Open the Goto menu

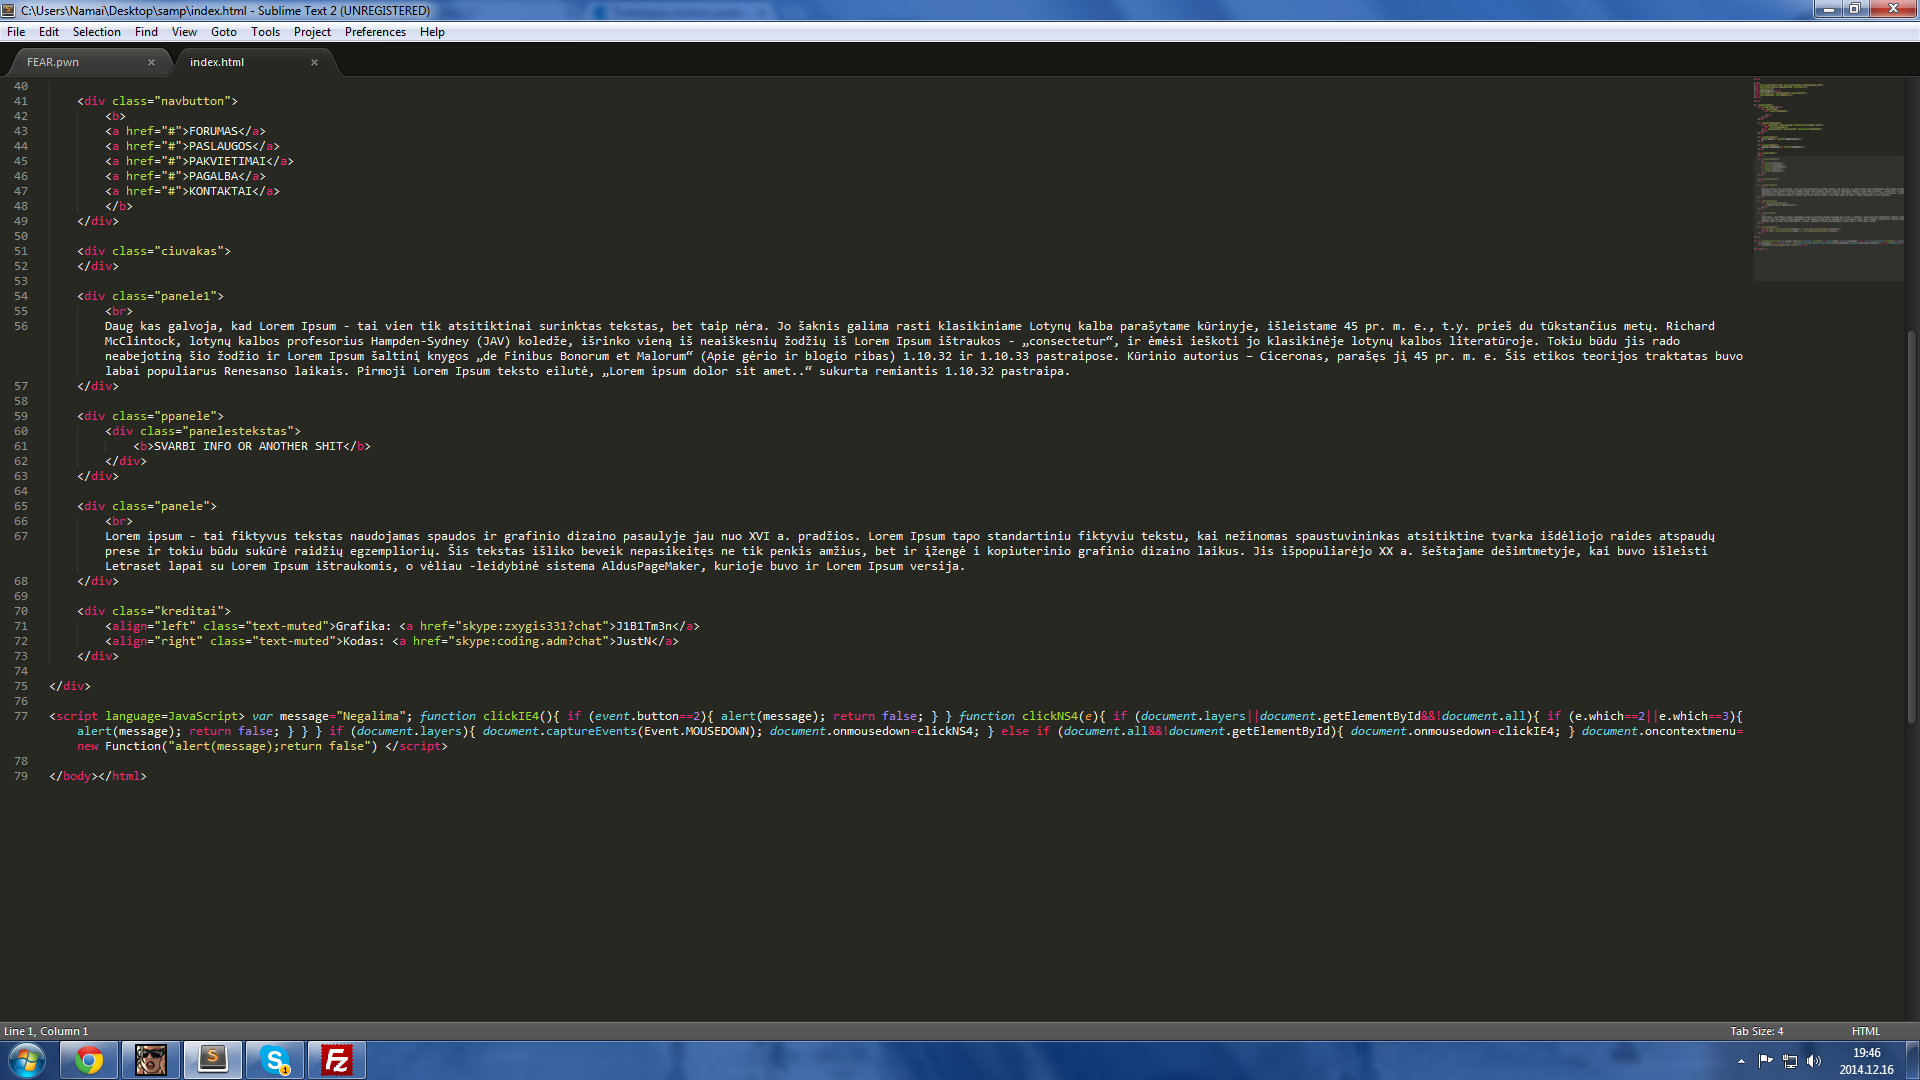(224, 32)
